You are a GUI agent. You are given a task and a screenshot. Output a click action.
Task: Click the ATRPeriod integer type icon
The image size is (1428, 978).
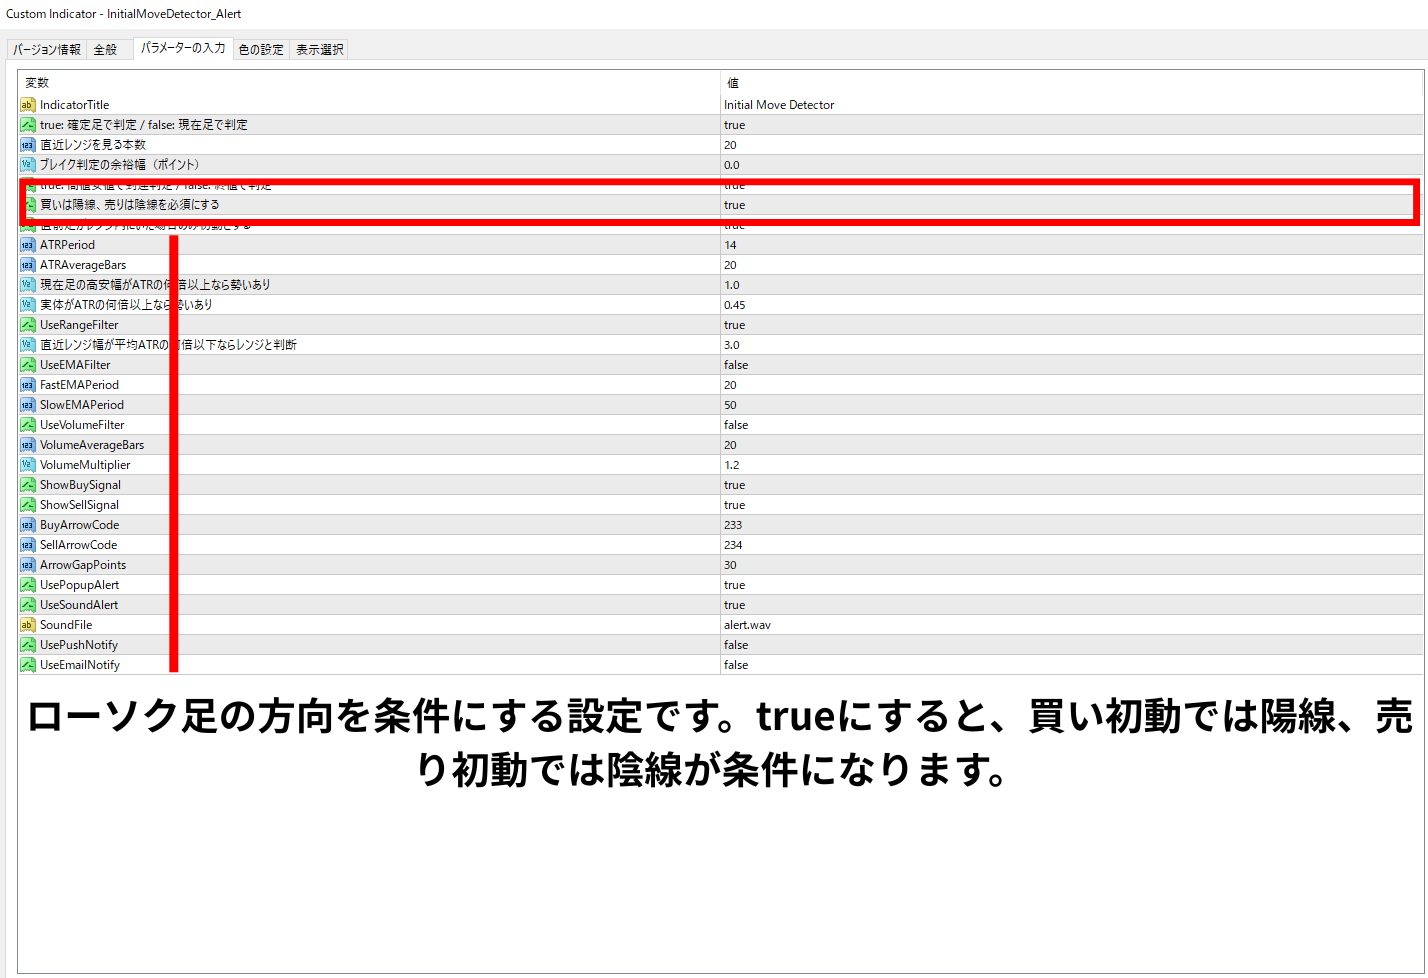[x=28, y=245]
